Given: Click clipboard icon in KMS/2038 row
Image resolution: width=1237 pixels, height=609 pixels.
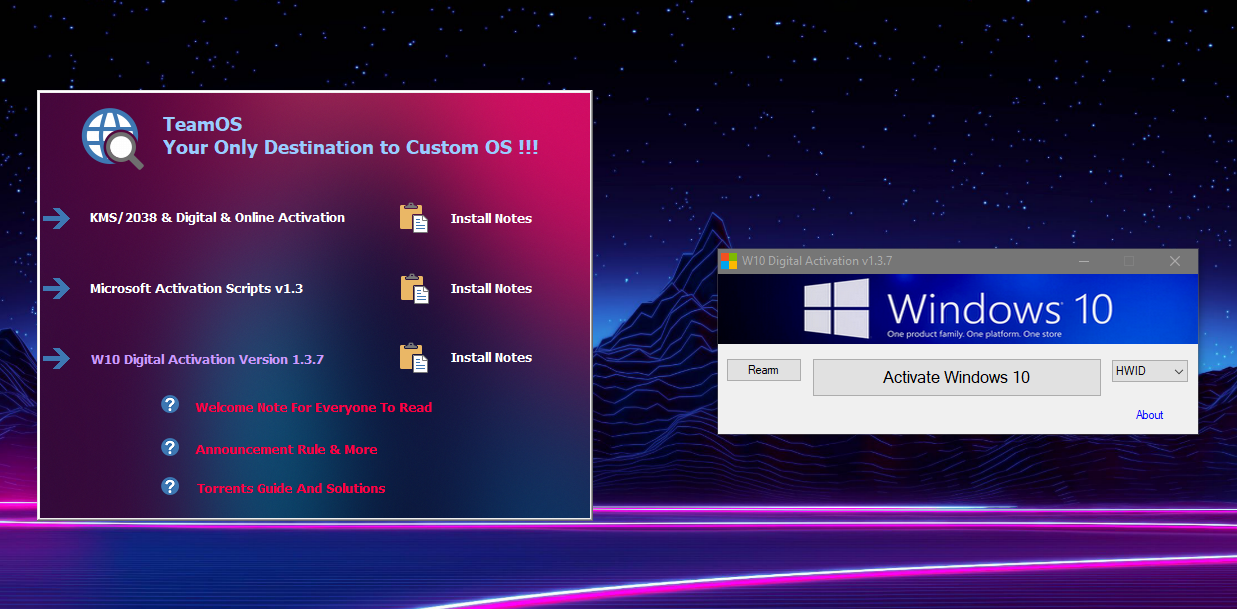Looking at the screenshot, I should tap(414, 218).
